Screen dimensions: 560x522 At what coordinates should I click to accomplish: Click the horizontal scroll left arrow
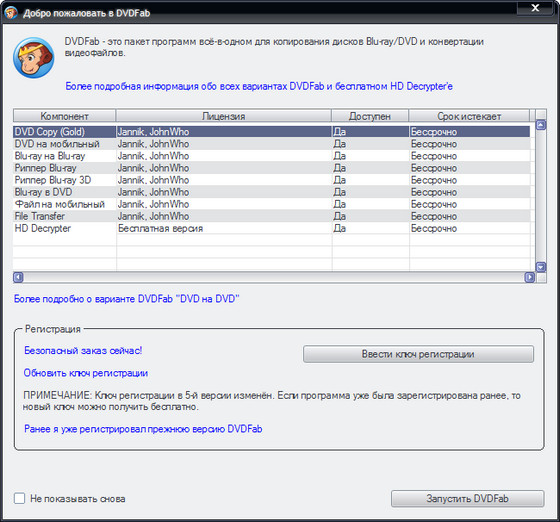click(x=18, y=277)
